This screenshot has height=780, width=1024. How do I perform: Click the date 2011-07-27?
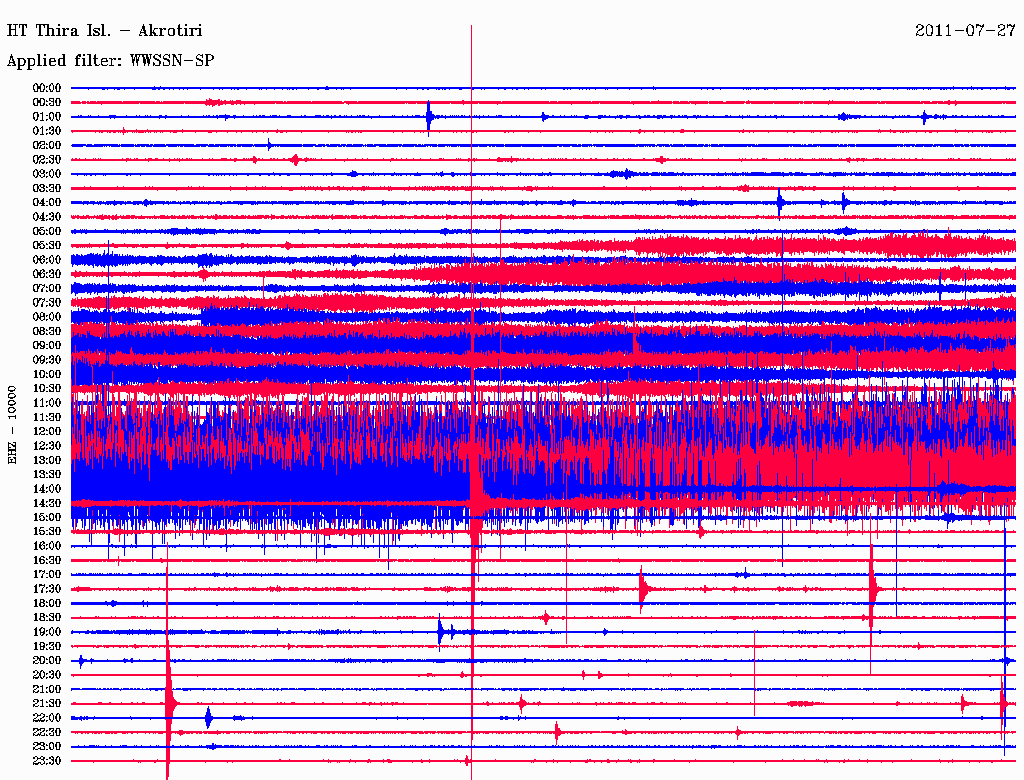[x=965, y=31]
